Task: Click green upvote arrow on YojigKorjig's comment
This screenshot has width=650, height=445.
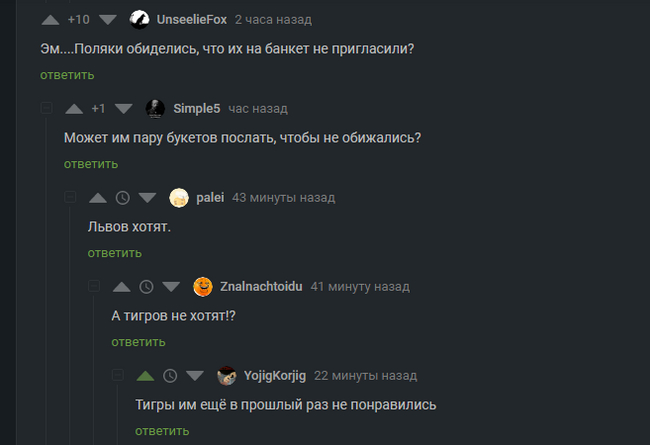Action: (145, 376)
